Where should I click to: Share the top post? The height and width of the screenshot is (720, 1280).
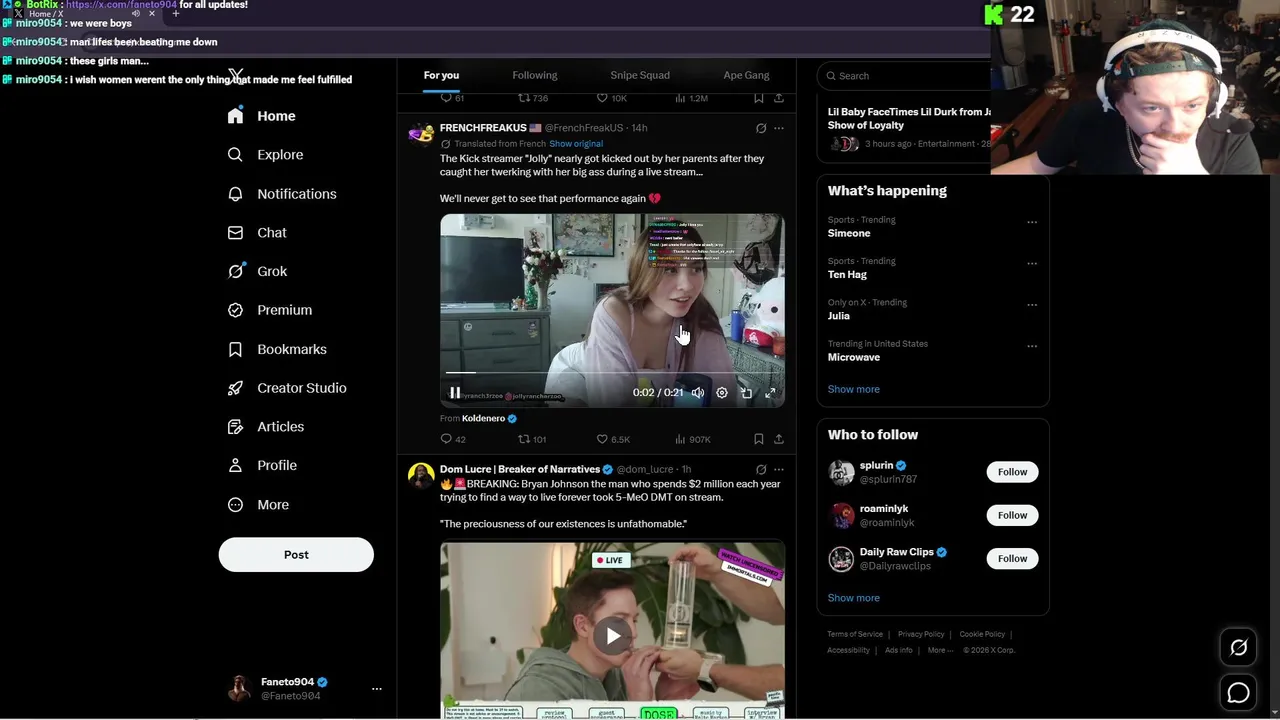pyautogui.click(x=778, y=98)
